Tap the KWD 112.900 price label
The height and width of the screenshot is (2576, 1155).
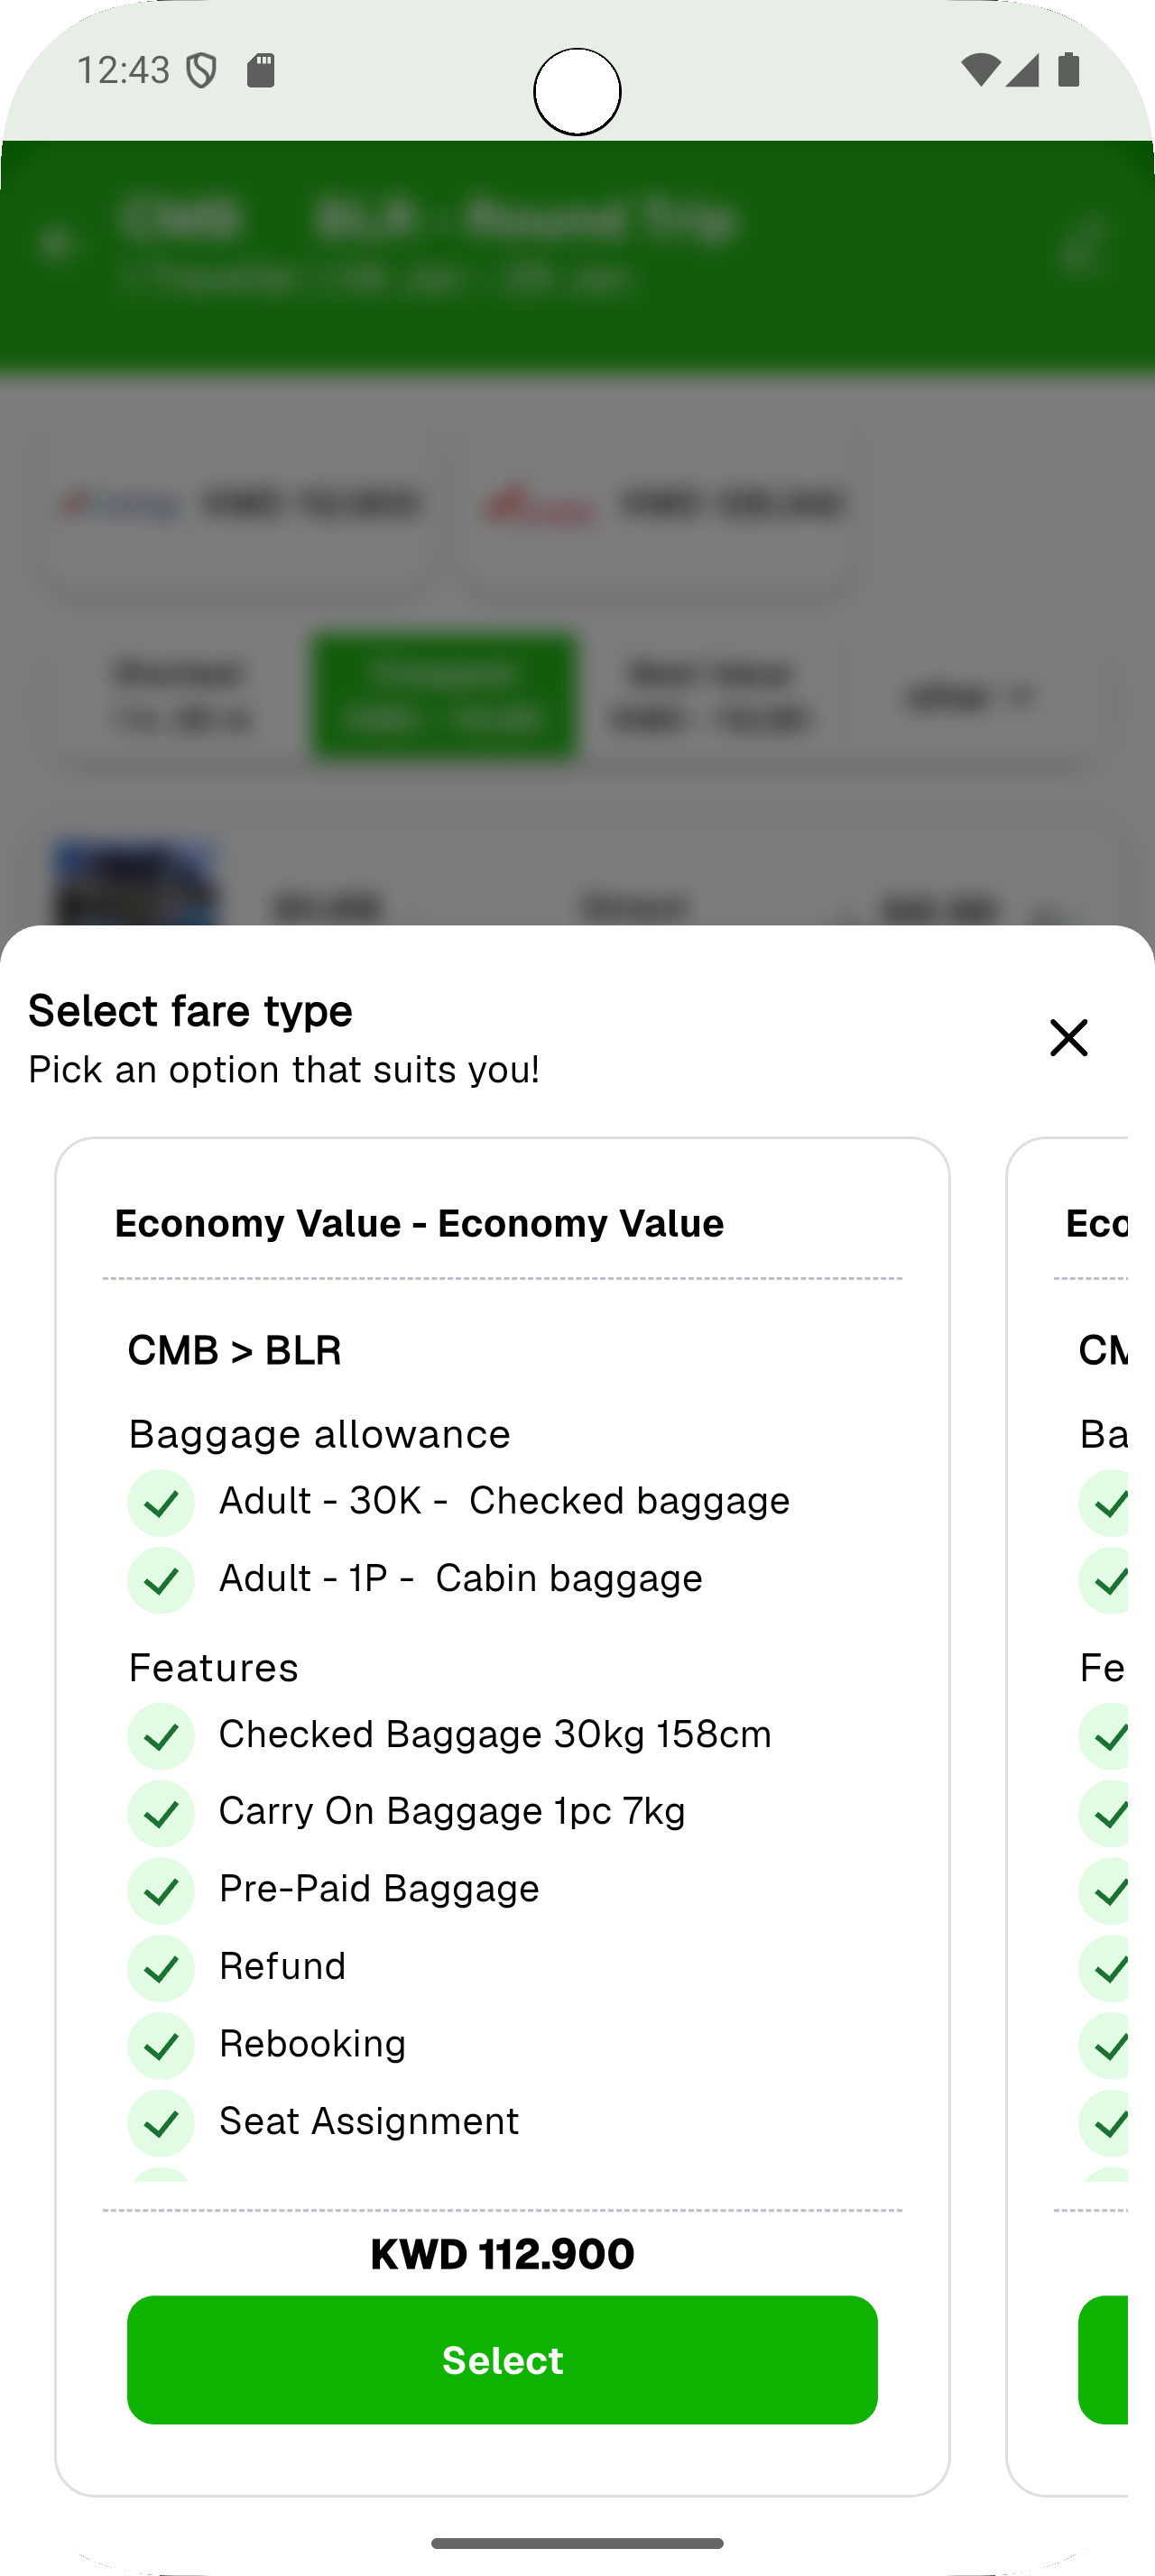click(502, 2254)
